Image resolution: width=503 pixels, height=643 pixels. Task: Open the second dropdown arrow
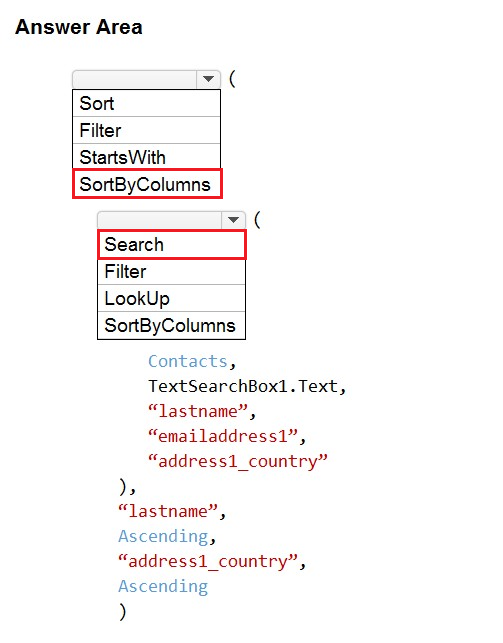(x=233, y=220)
